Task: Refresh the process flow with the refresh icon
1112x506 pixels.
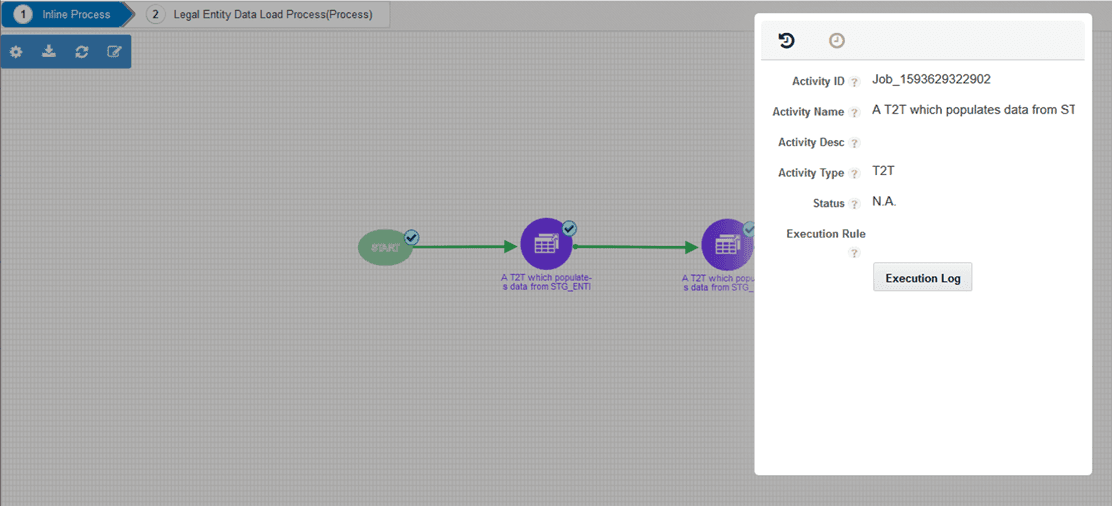Action: click(82, 52)
